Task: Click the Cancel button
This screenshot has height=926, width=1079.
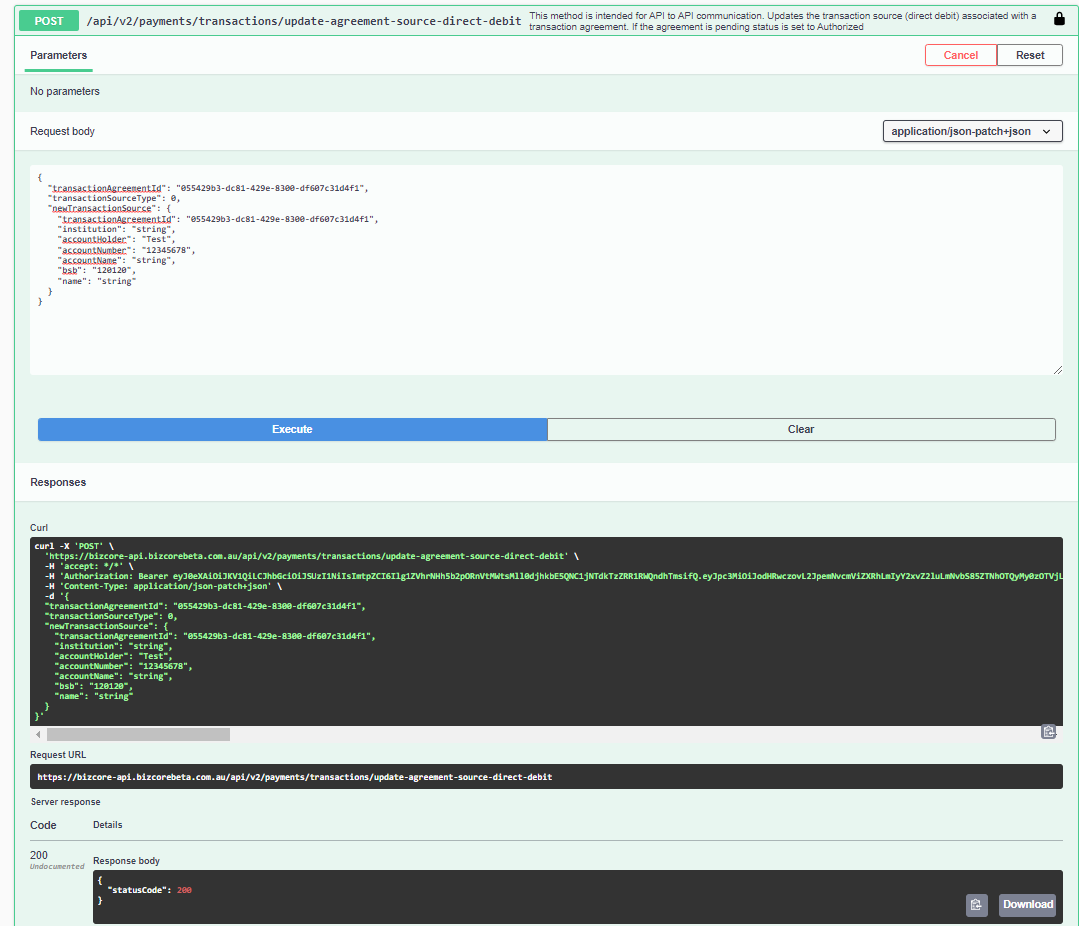Action: (960, 55)
